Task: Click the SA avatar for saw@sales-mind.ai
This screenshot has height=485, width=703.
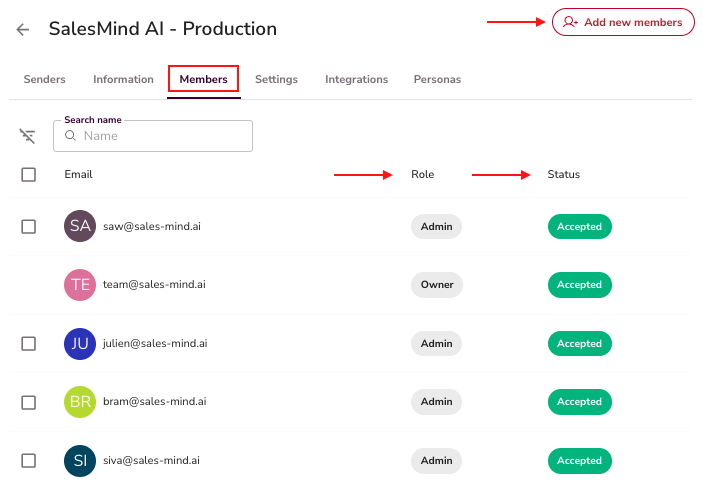Action: pos(80,226)
